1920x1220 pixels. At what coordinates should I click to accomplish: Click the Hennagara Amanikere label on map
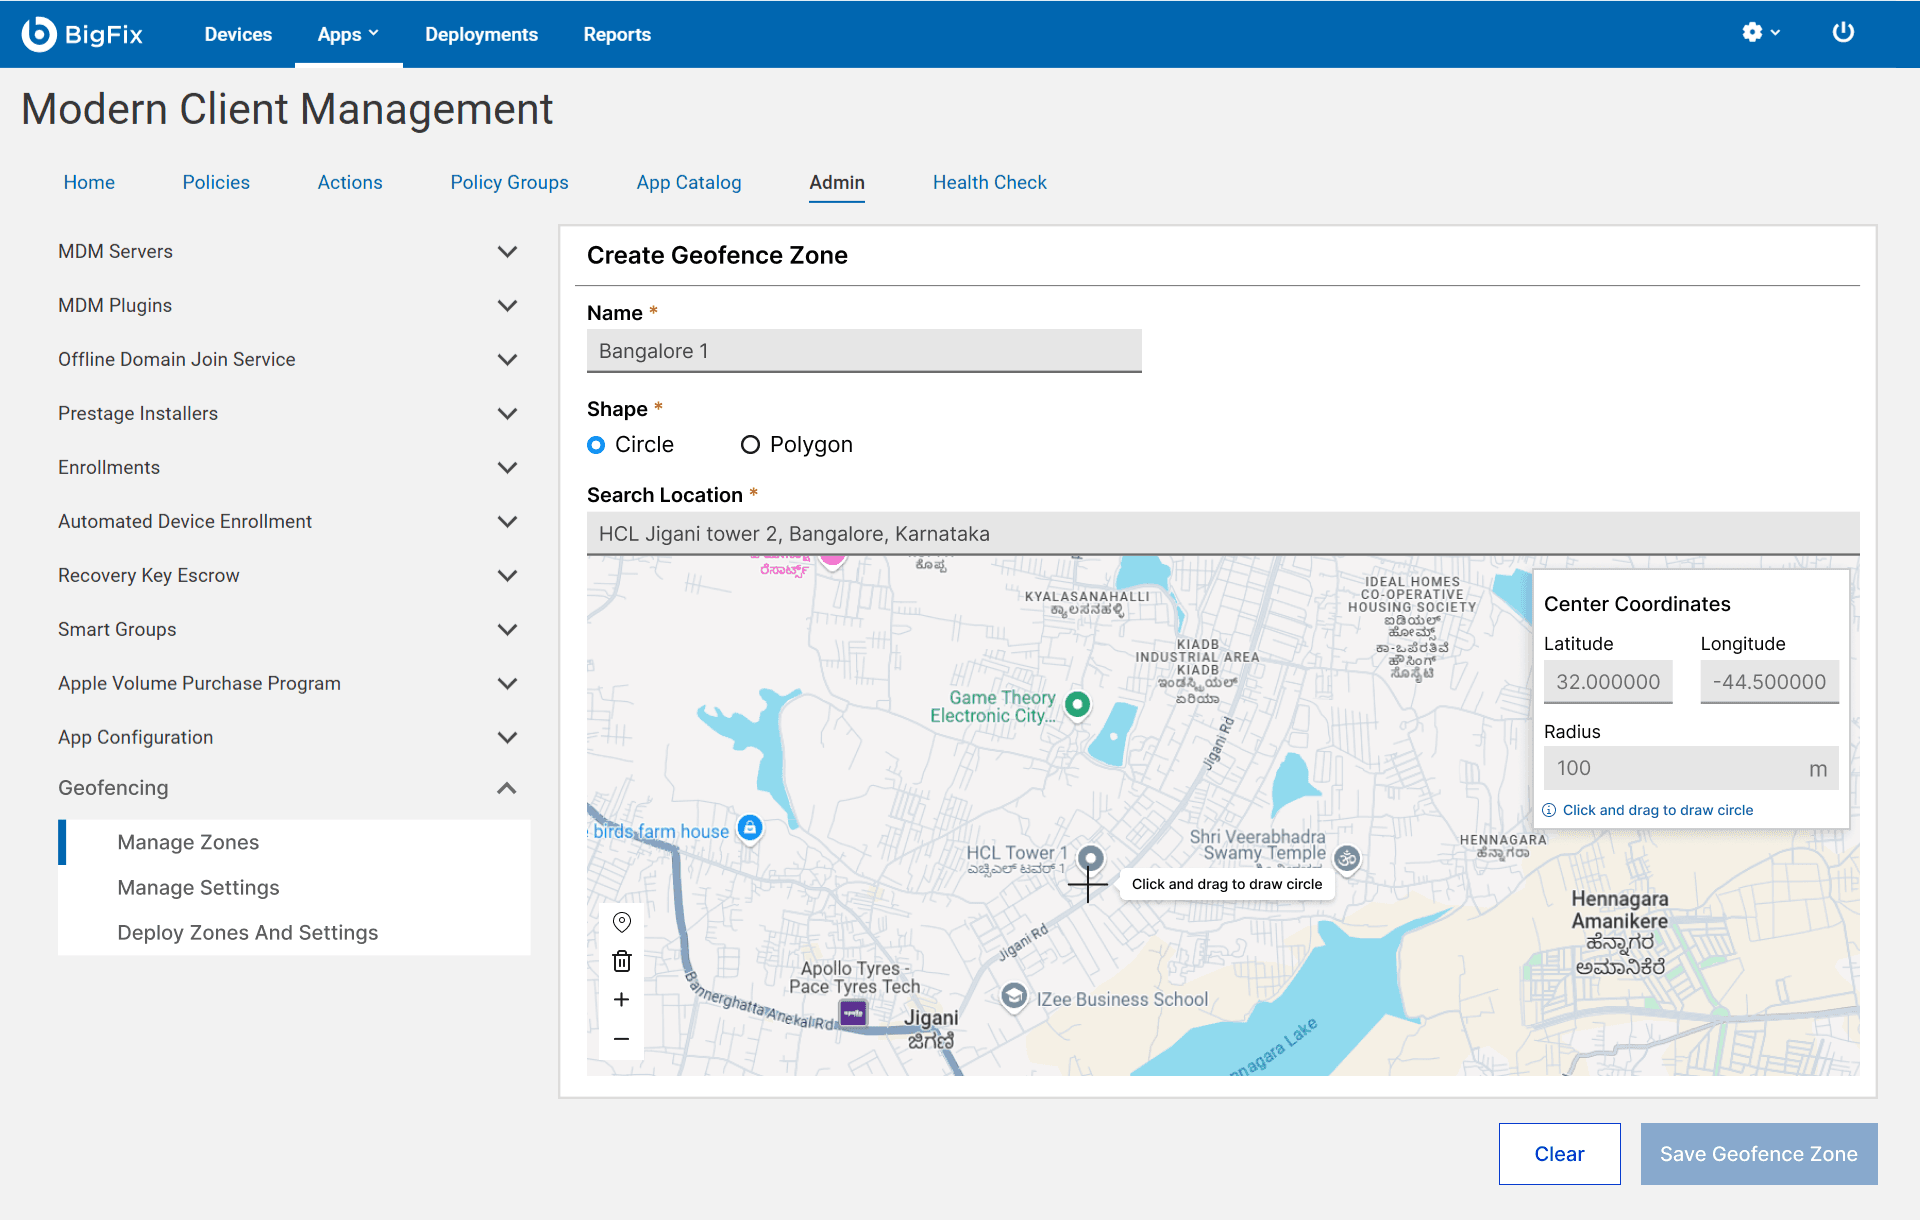[x=1620, y=932]
